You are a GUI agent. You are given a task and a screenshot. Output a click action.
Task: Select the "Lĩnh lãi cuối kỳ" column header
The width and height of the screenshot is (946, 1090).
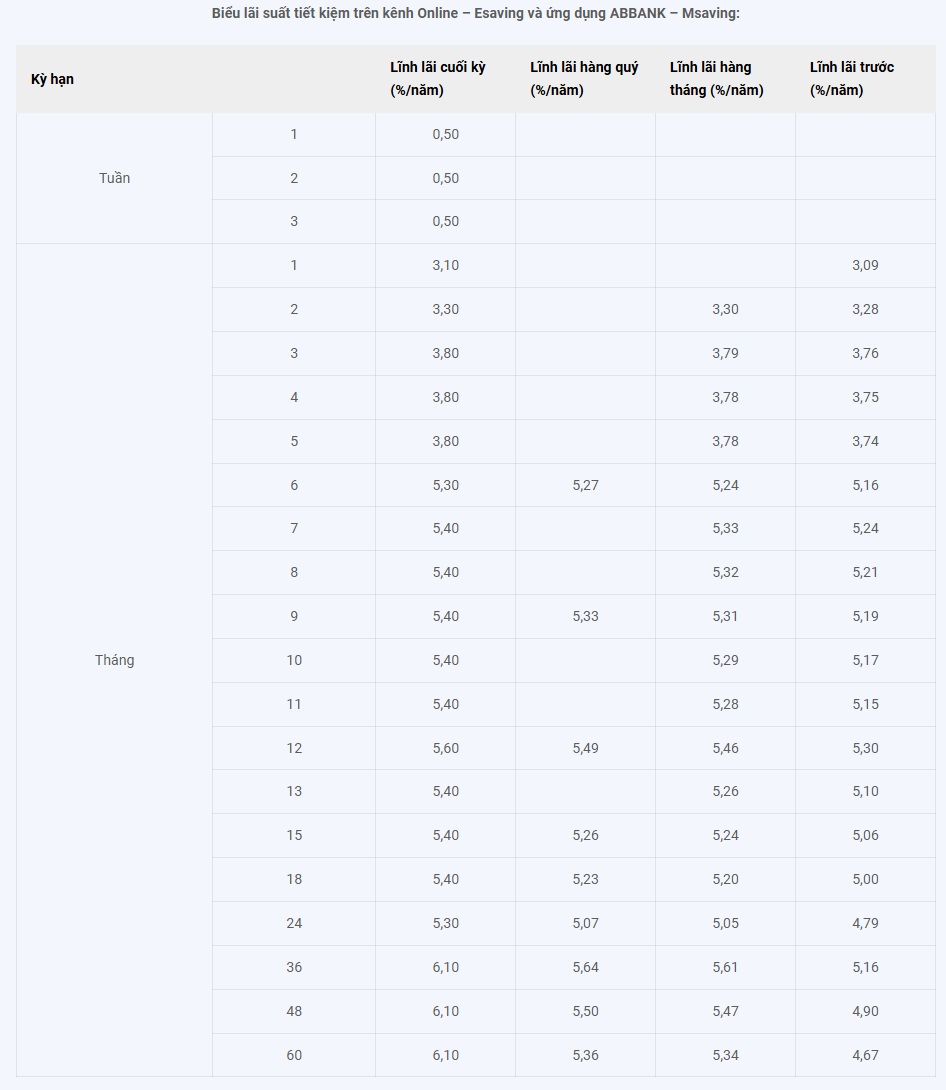pyautogui.click(x=438, y=78)
